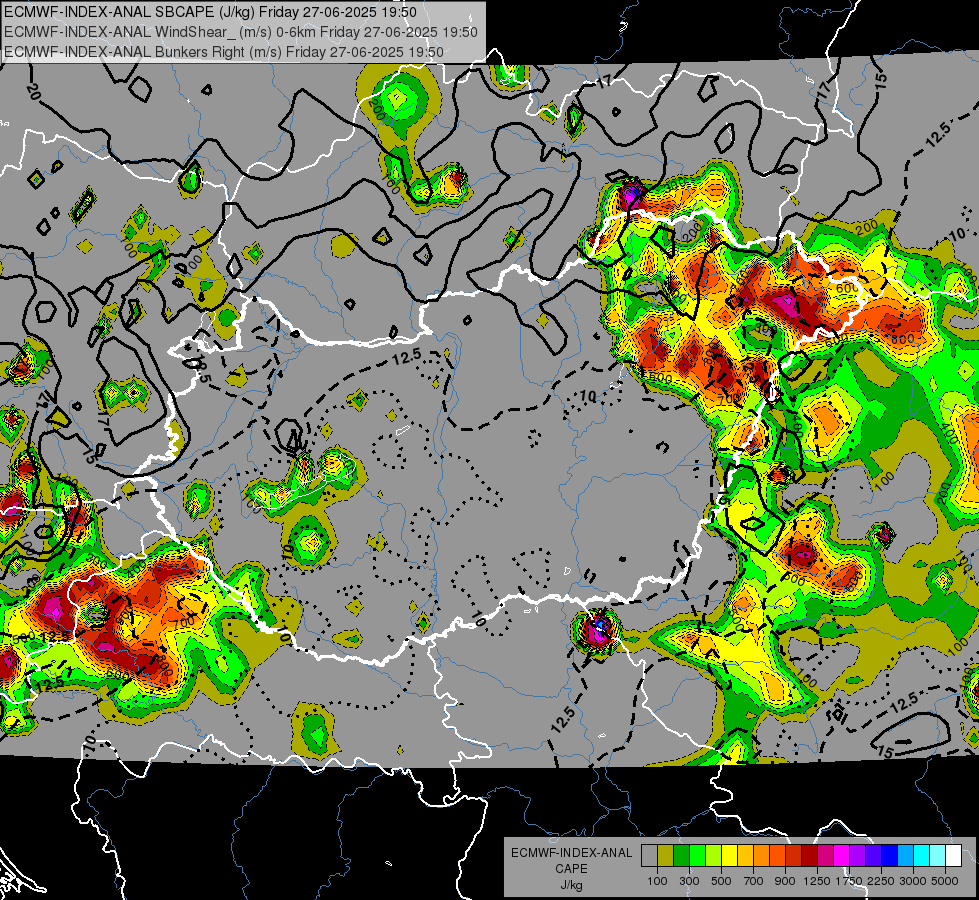Pick the yellow swatch right of 500
Screen dimensions: 979x900
(x=729, y=856)
